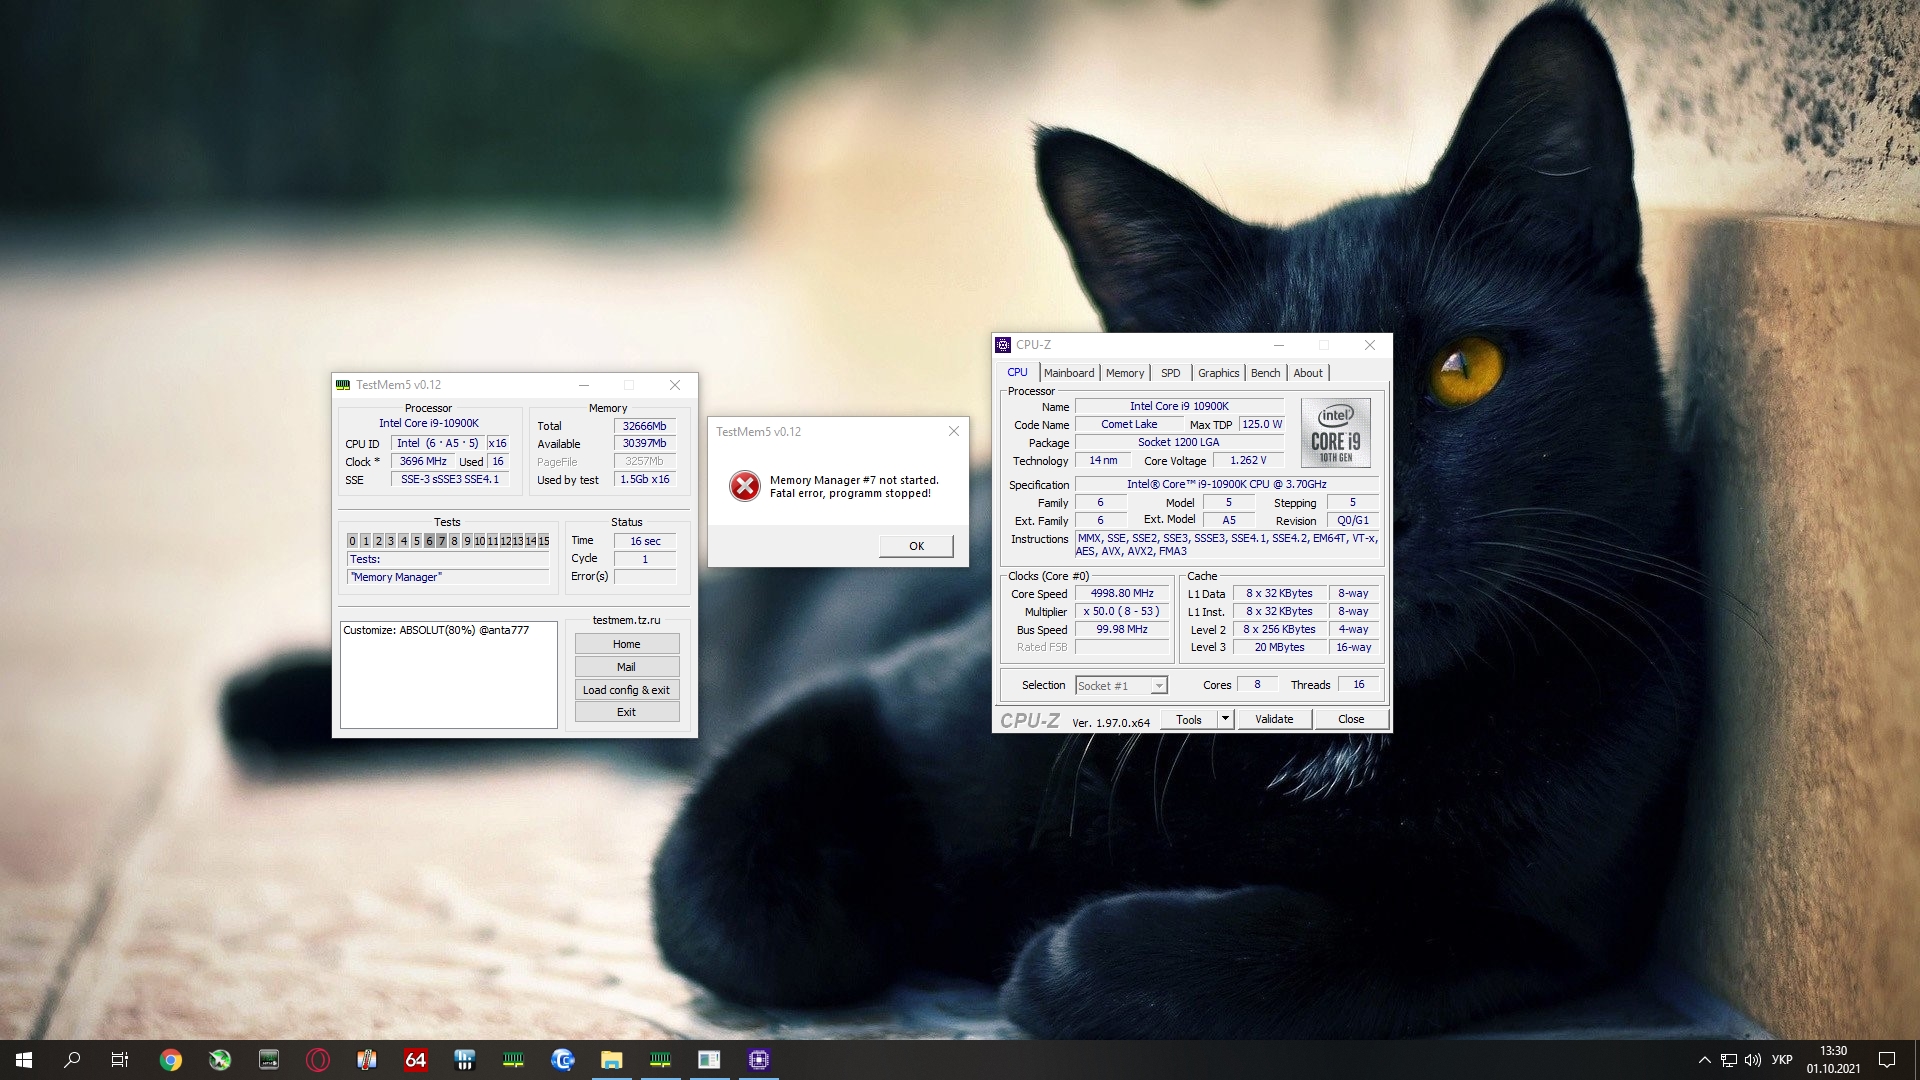1920x1080 pixels.
Task: Open the Tools dropdown arrow in CPU-Z
Action: 1225,719
